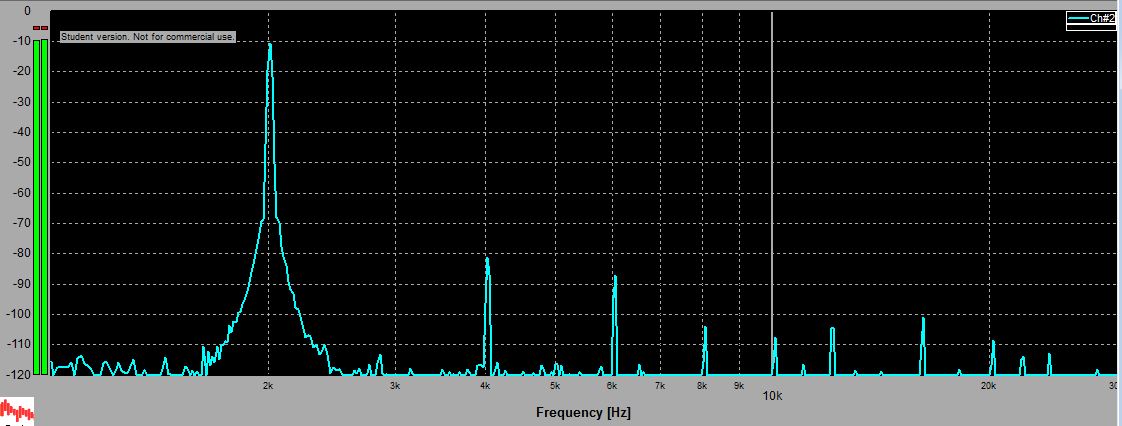Click the "-100" dB level axis label

click(19, 314)
